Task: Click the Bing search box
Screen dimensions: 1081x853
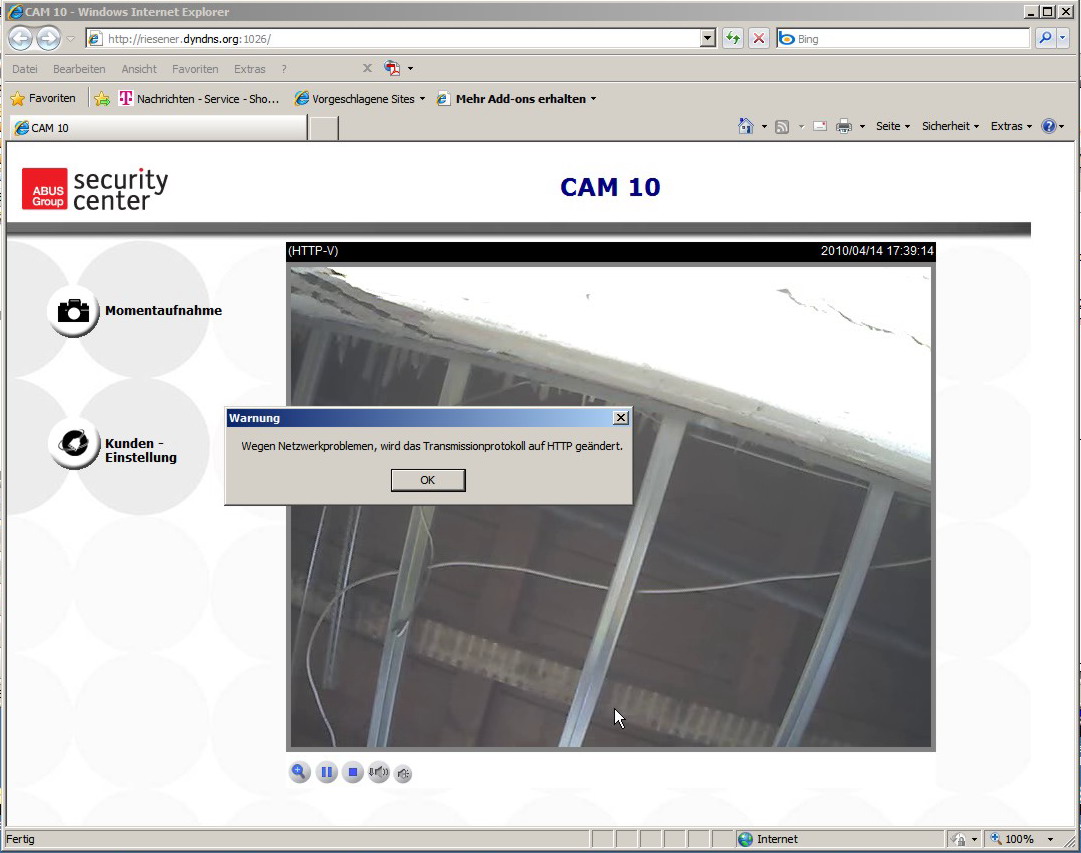Action: point(903,39)
